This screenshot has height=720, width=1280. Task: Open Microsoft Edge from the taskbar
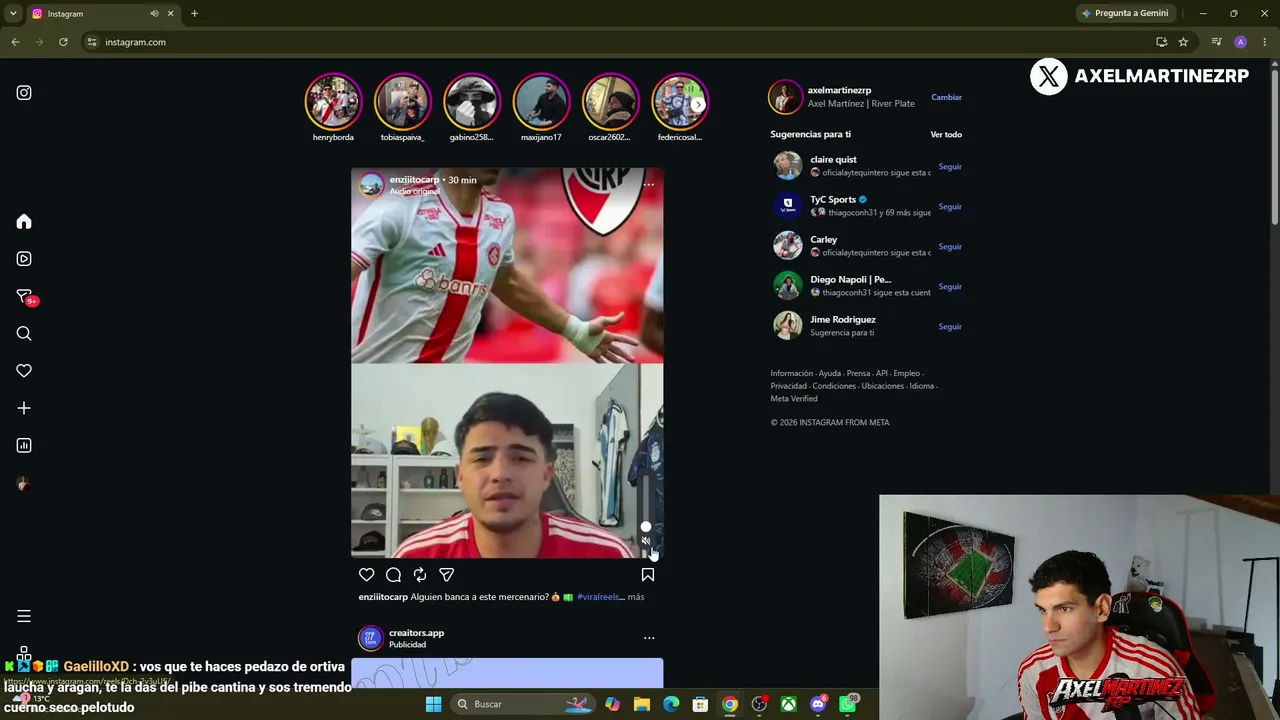[671, 704]
